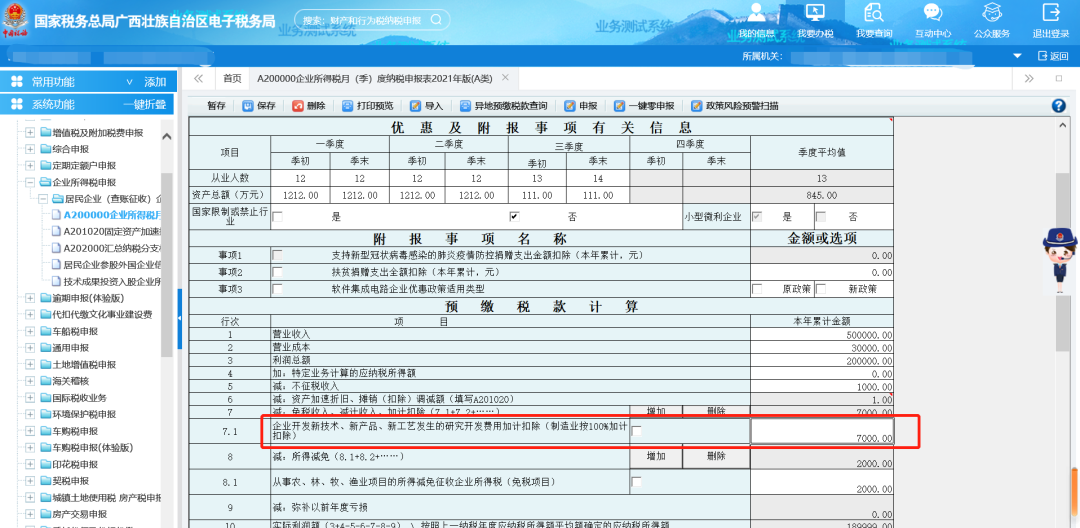Image resolution: width=1080 pixels, height=528 pixels.
Task: Check 事项1 疫情防控捐赠 checkbox
Action: 277,255
